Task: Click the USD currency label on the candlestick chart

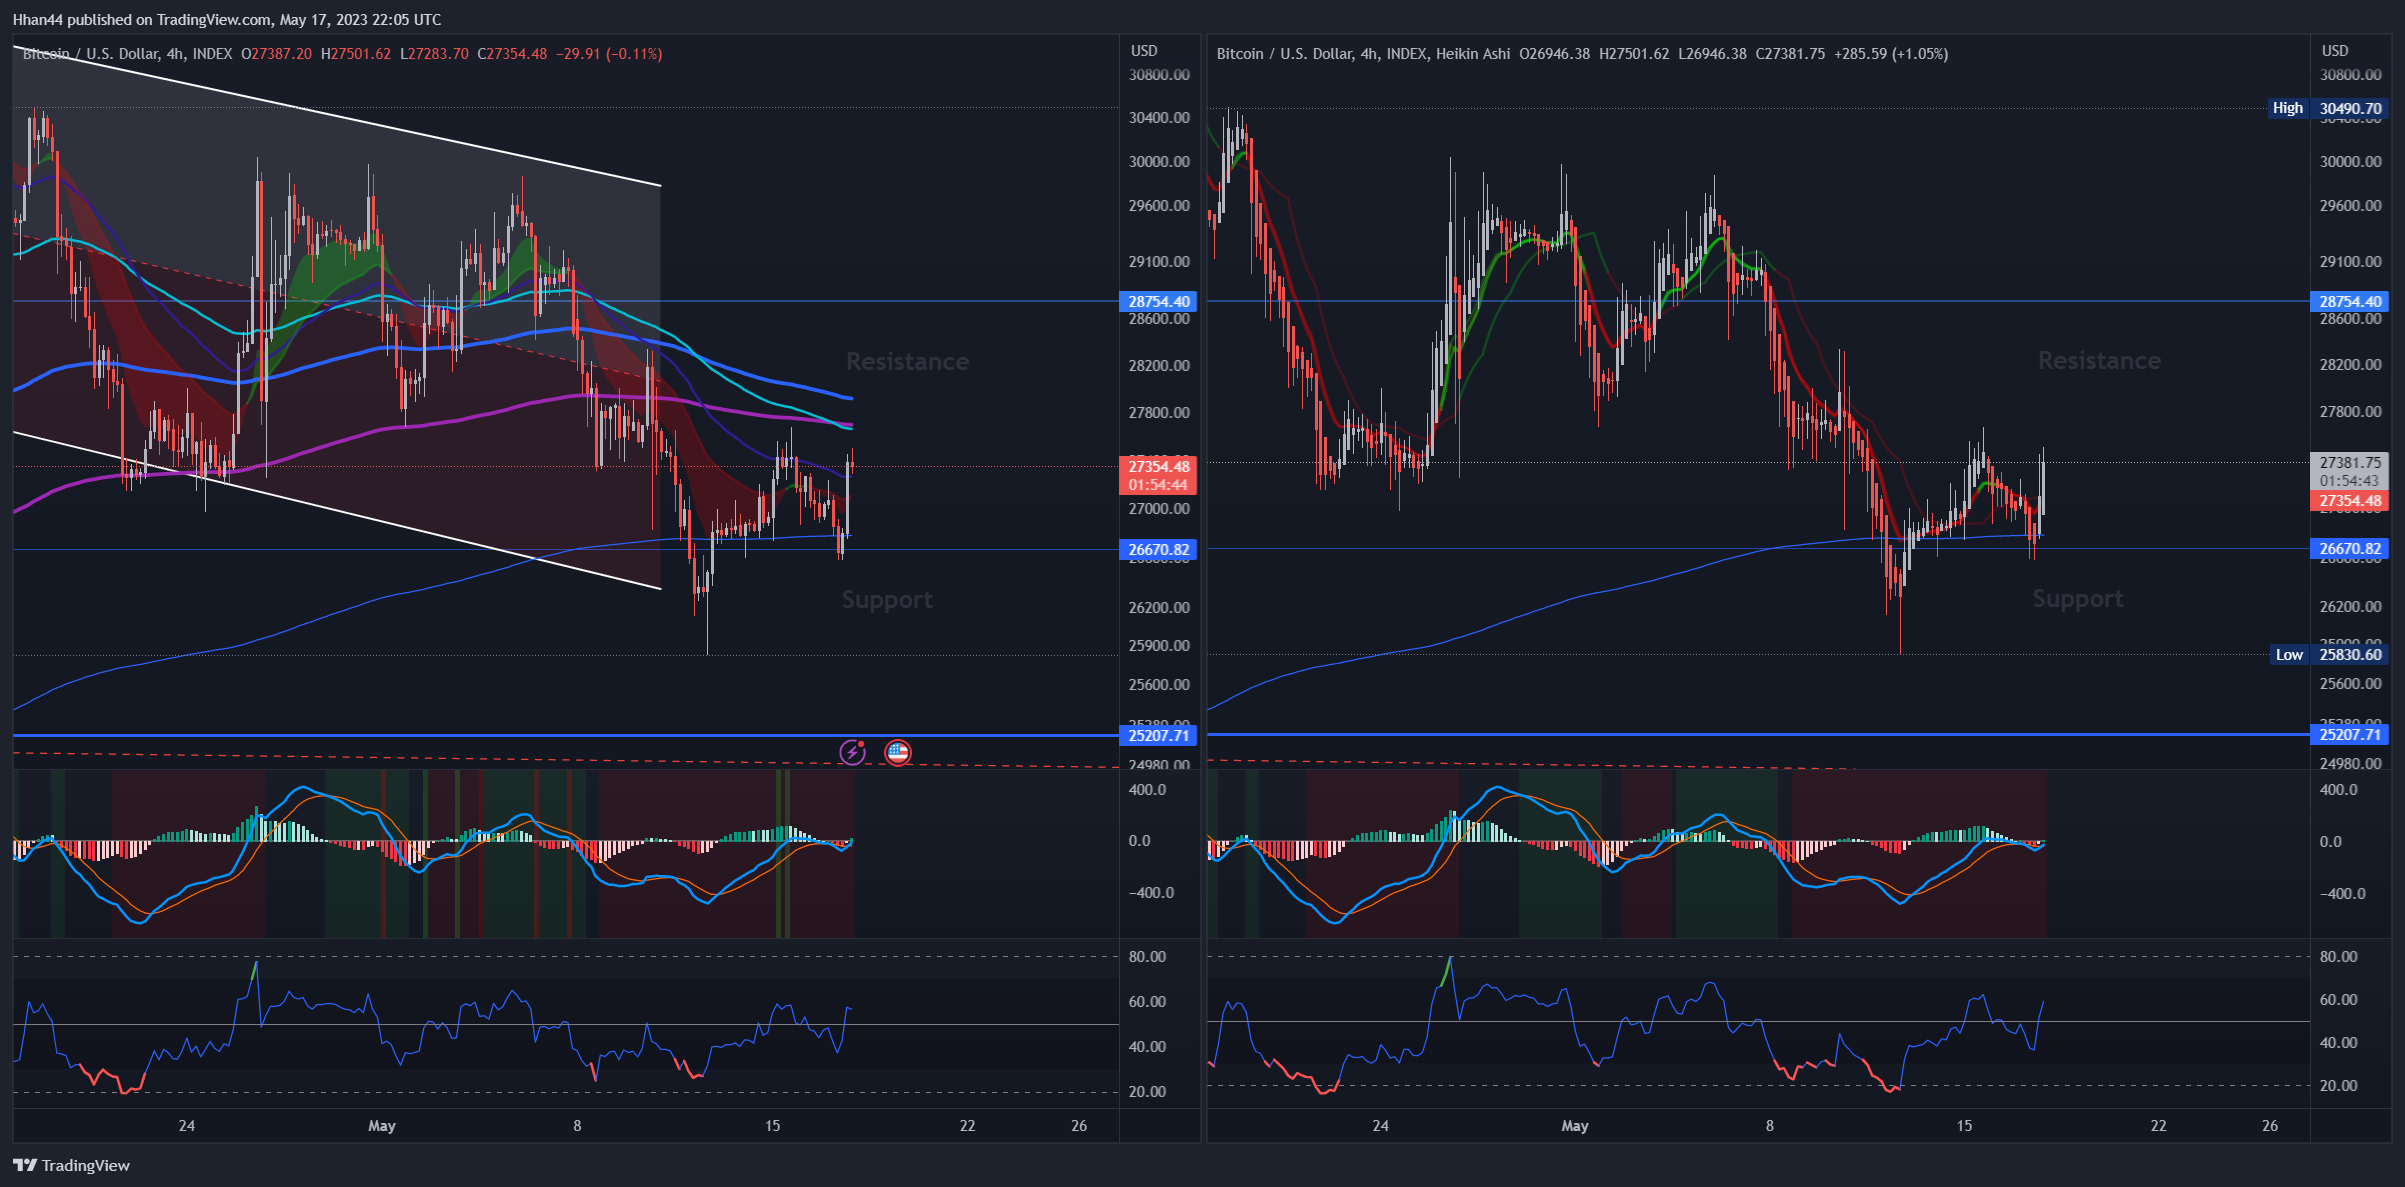Action: [x=1144, y=51]
